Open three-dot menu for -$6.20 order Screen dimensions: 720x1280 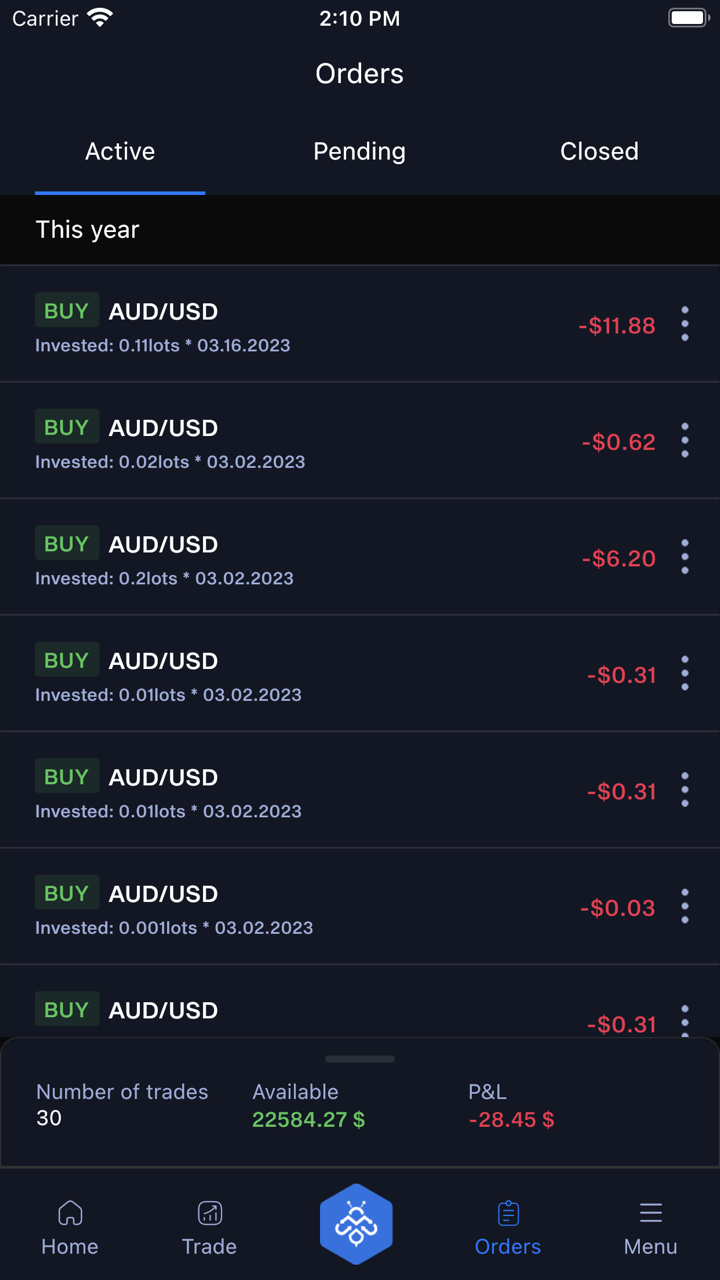coord(685,557)
